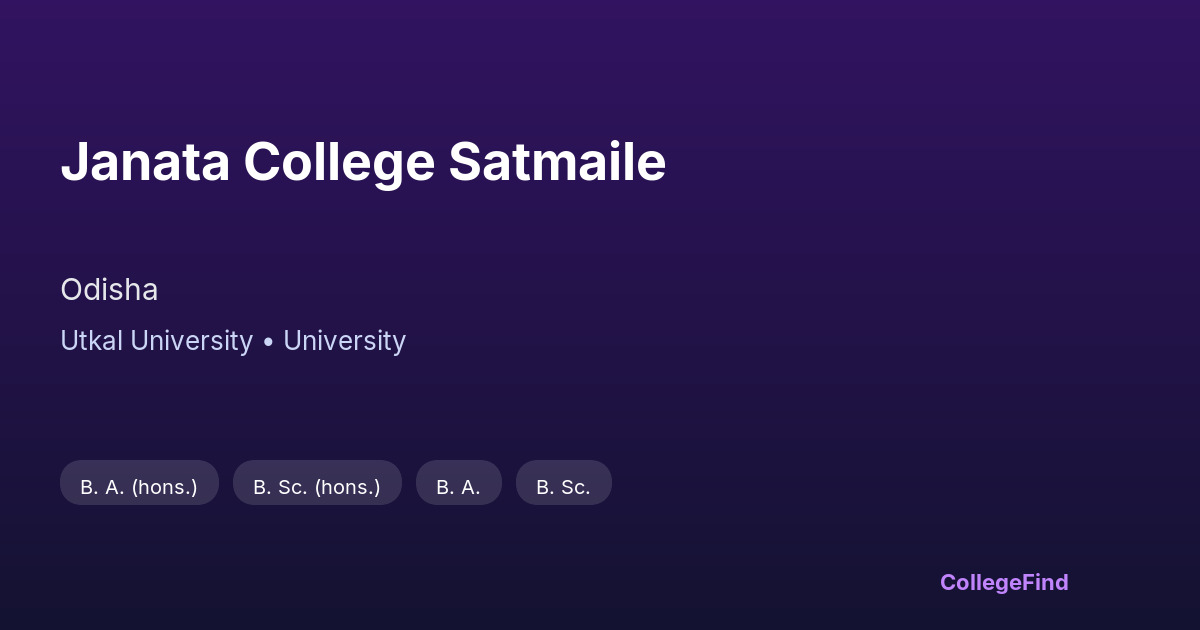Click the Odisha state label
This screenshot has width=1200, height=630.
click(x=109, y=290)
